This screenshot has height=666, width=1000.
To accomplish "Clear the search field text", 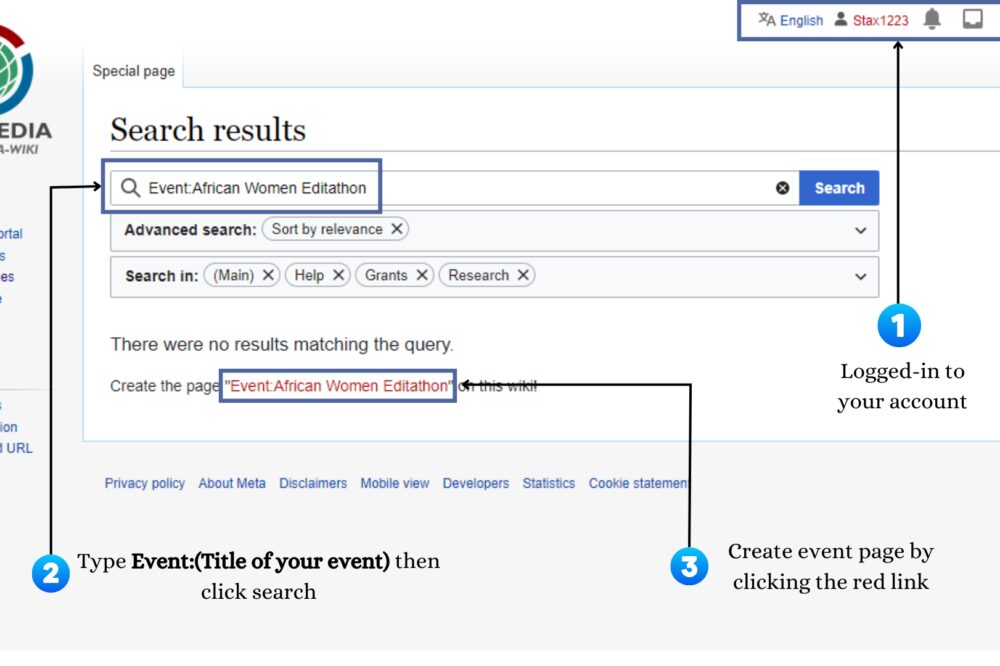I will click(x=782, y=188).
